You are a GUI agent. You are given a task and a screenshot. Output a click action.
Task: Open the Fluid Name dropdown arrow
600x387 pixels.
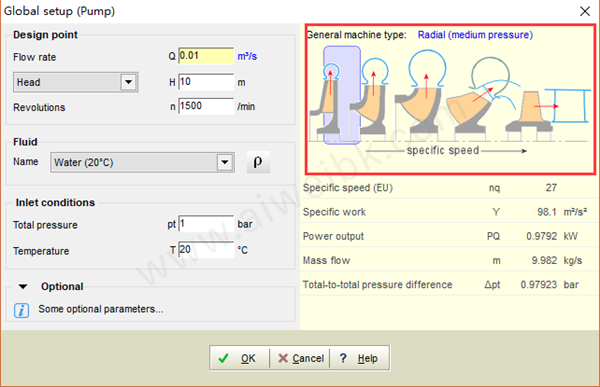click(225, 162)
